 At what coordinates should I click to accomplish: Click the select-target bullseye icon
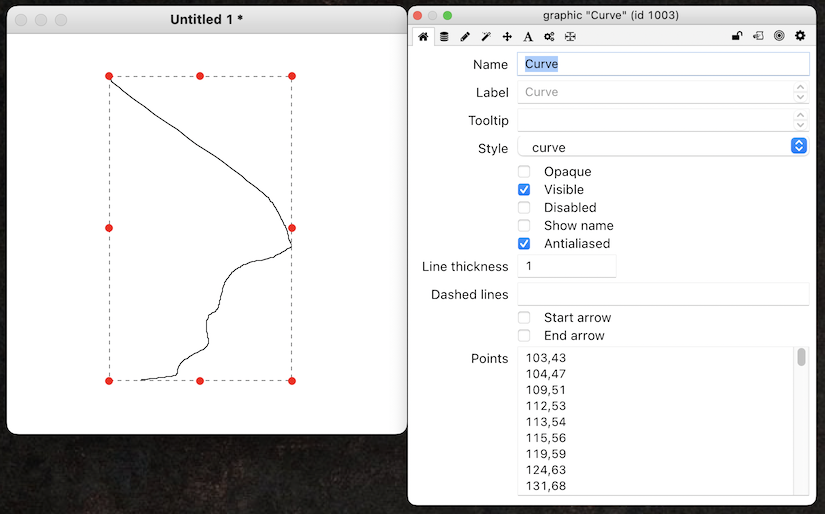click(779, 36)
